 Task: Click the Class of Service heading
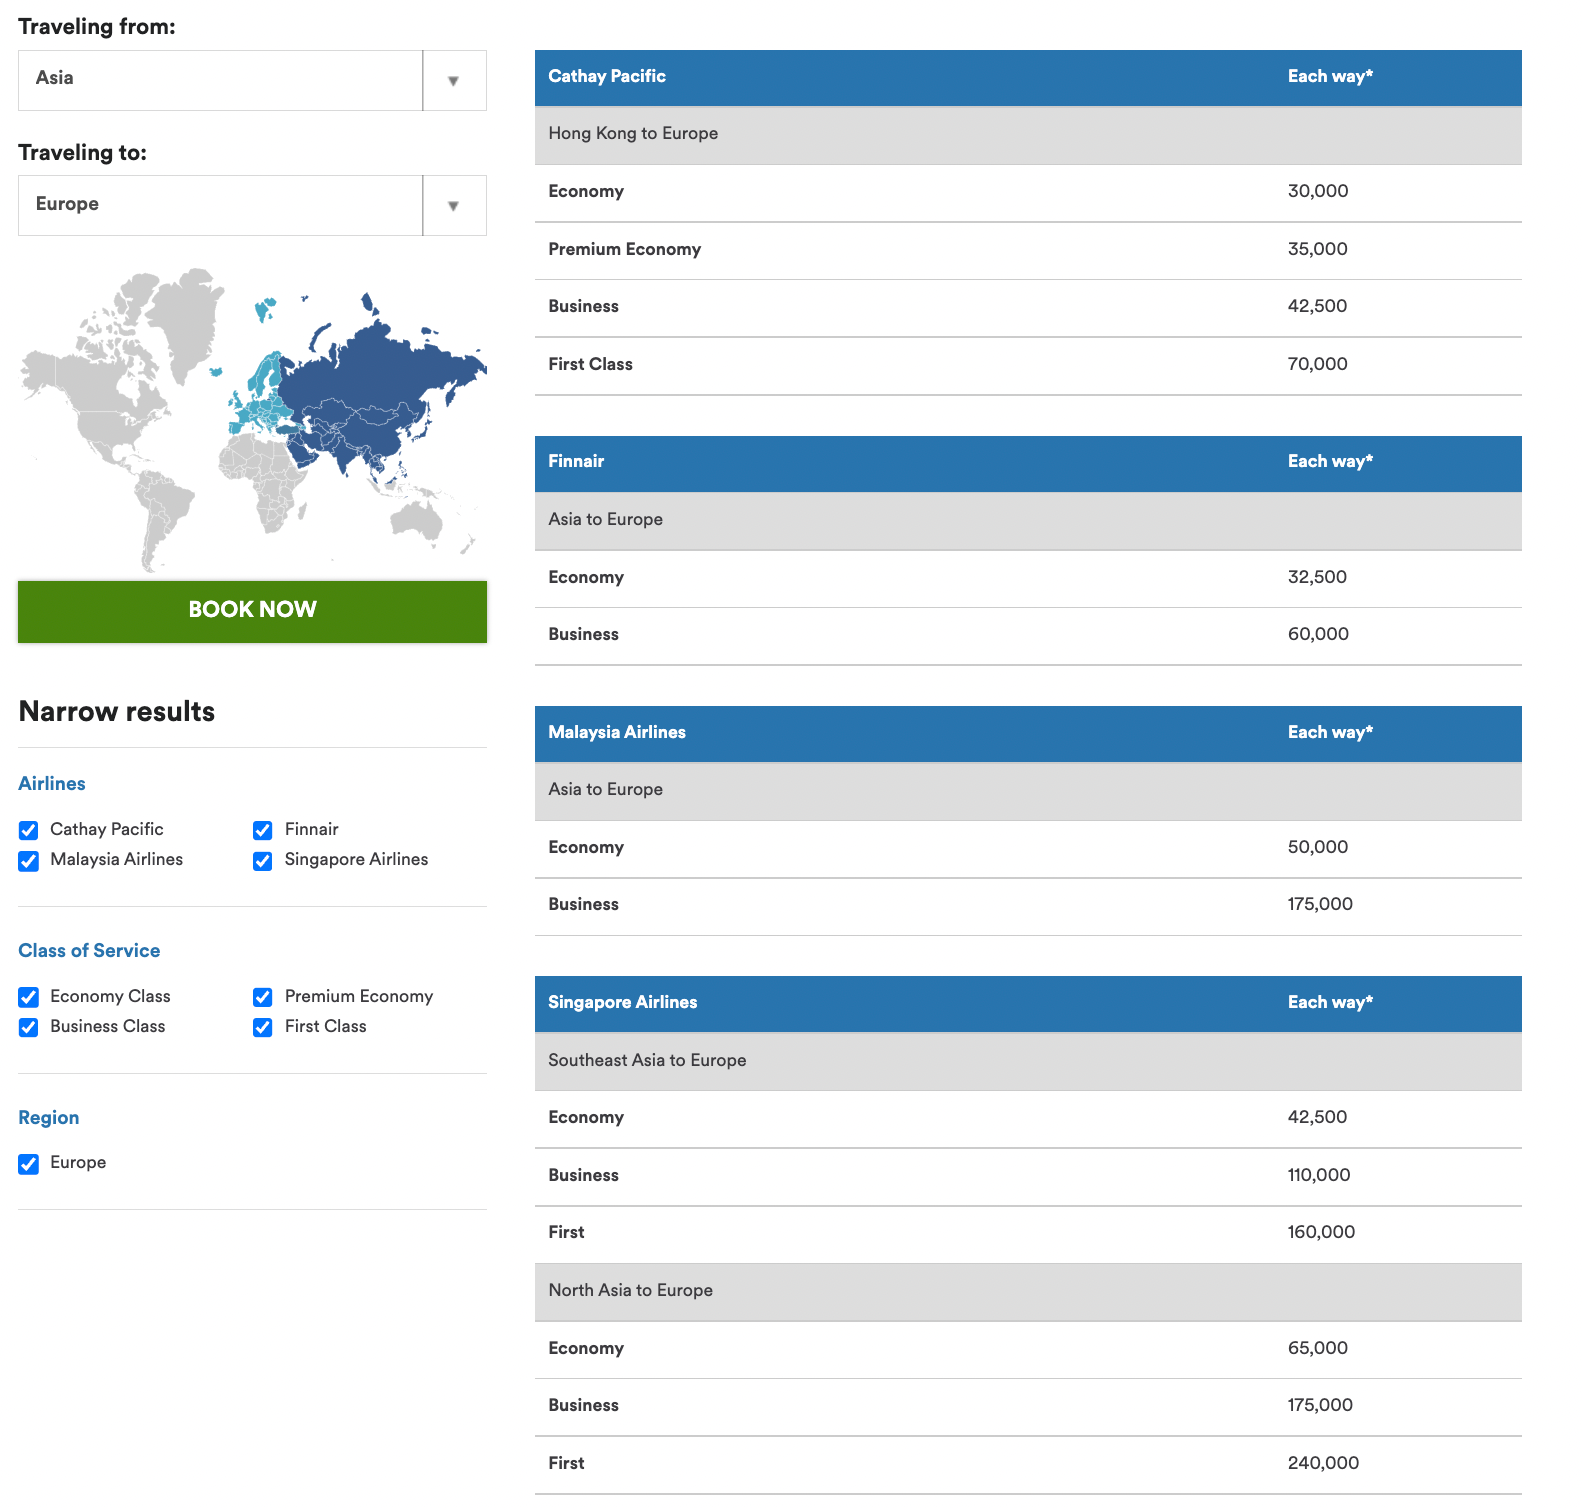coord(89,951)
